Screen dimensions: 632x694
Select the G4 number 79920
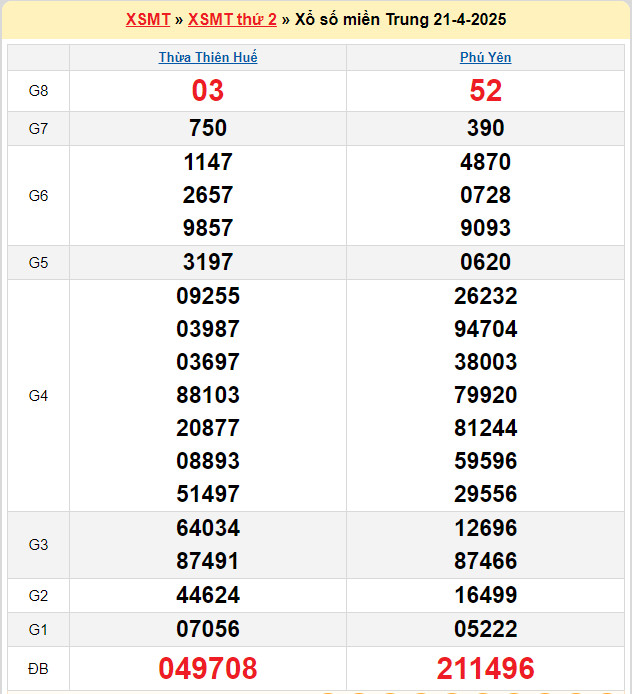tap(486, 395)
